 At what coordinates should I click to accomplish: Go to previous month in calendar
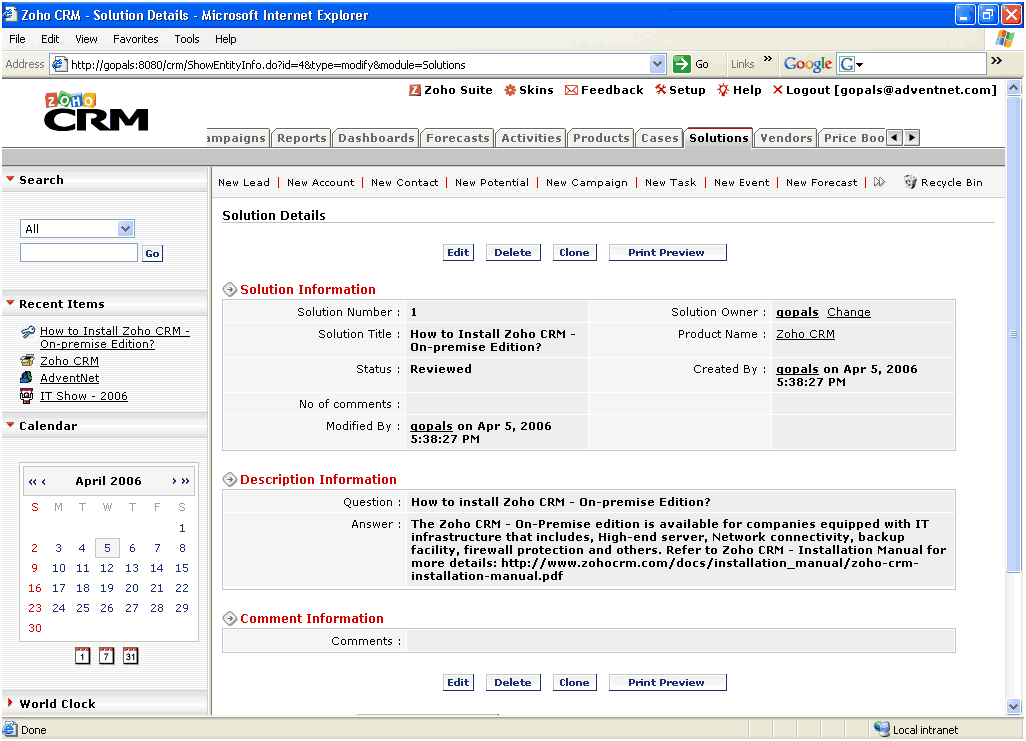point(44,481)
